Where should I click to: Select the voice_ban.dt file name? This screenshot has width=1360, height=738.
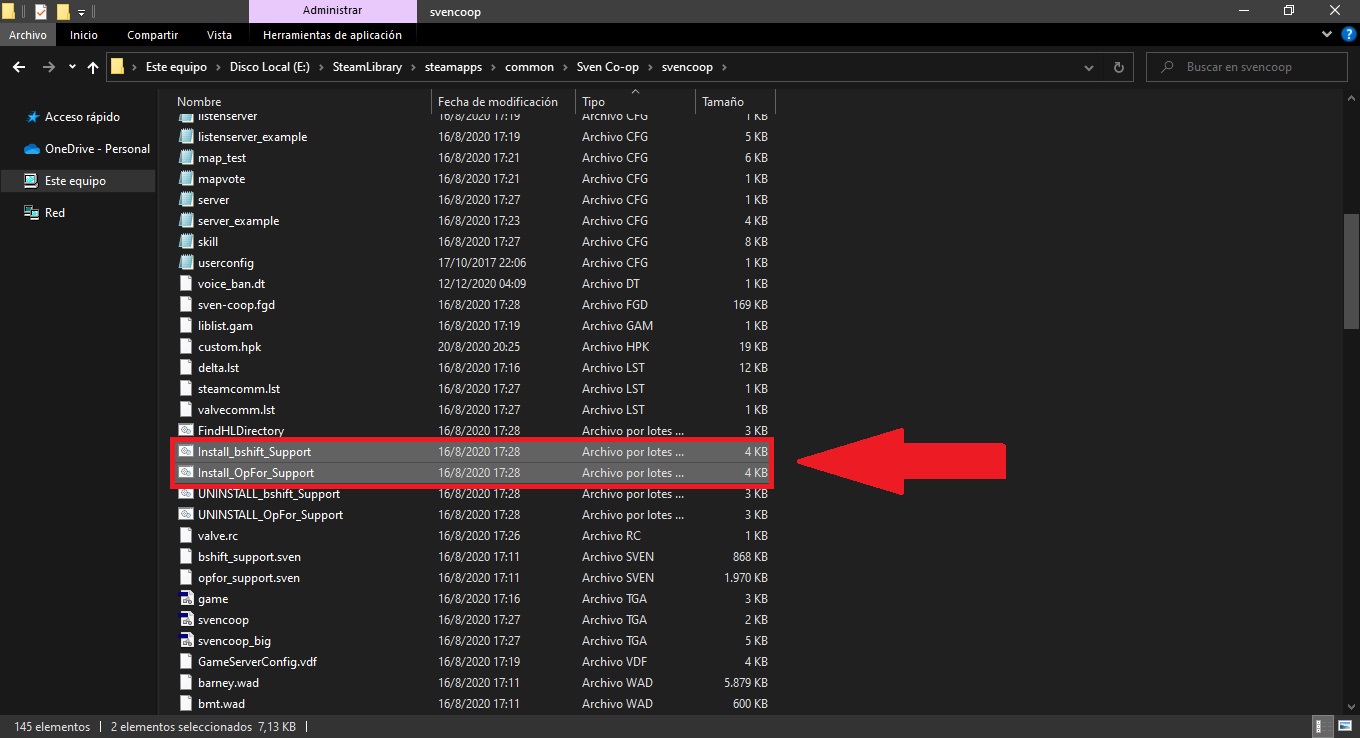pyautogui.click(x=231, y=284)
